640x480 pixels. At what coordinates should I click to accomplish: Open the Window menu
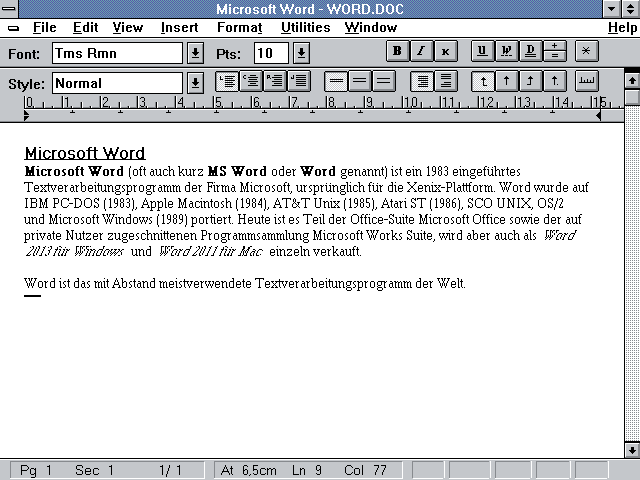pos(371,27)
